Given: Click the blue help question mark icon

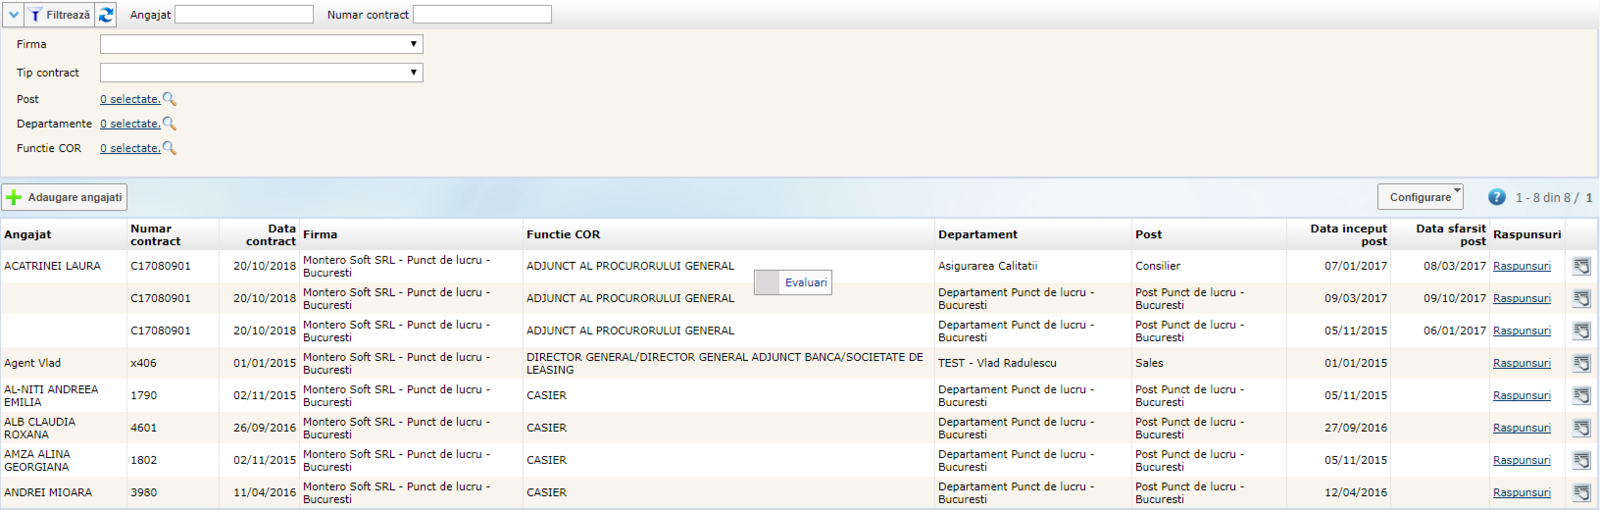Looking at the screenshot, I should click(1496, 197).
